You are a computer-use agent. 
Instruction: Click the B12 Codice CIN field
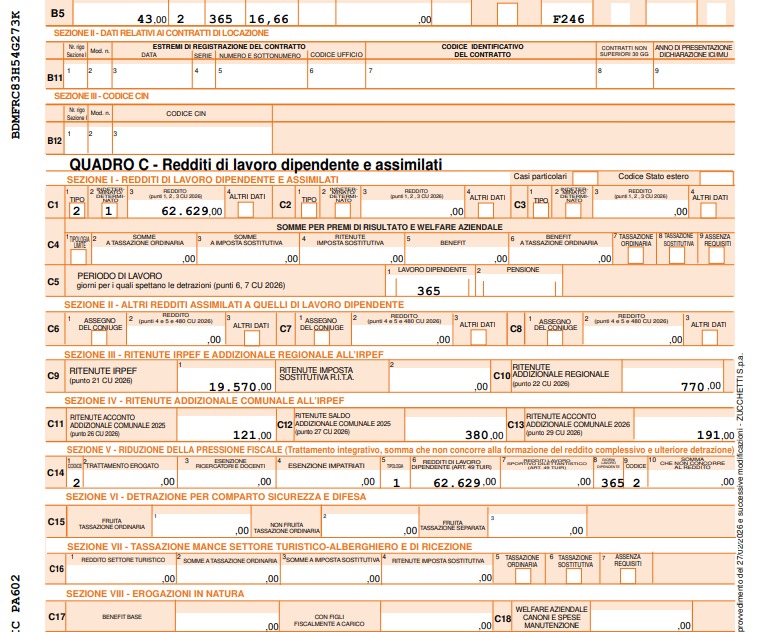click(x=192, y=141)
